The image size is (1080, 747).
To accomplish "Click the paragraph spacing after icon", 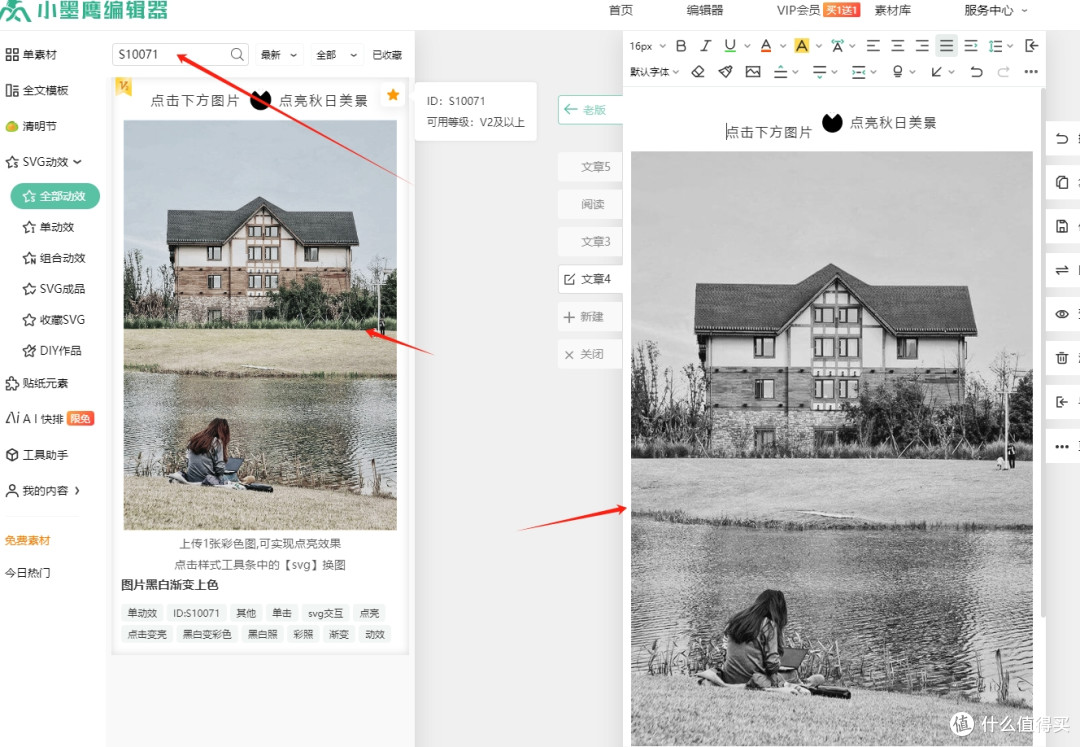I will (819, 72).
